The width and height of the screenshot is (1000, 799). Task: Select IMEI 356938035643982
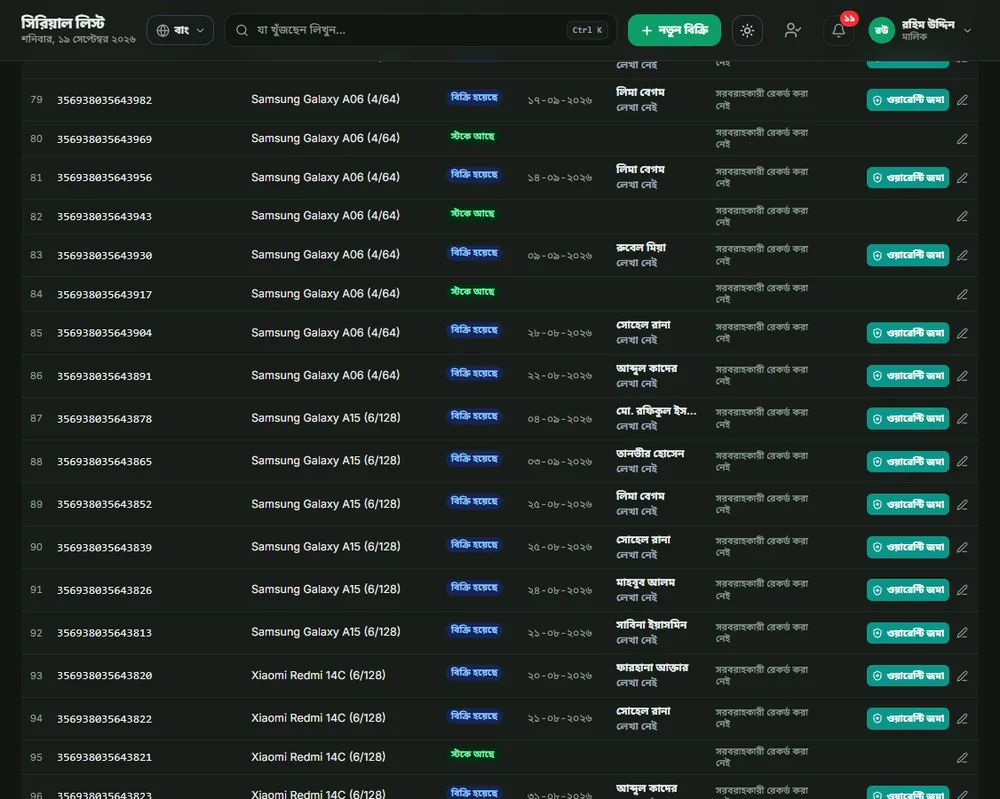click(105, 100)
